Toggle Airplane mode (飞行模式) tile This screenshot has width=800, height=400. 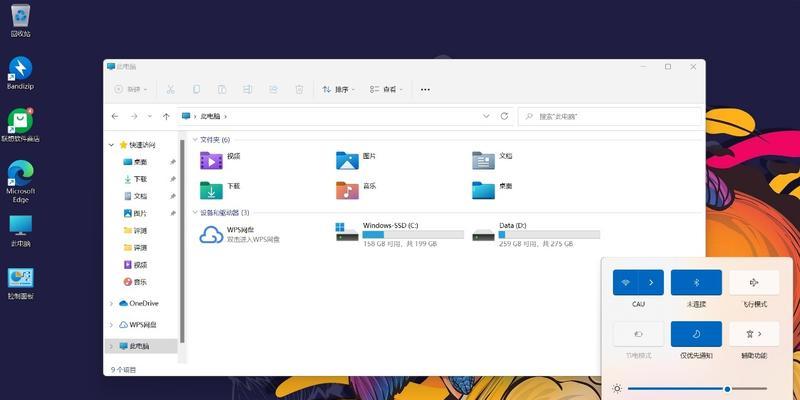pos(754,282)
